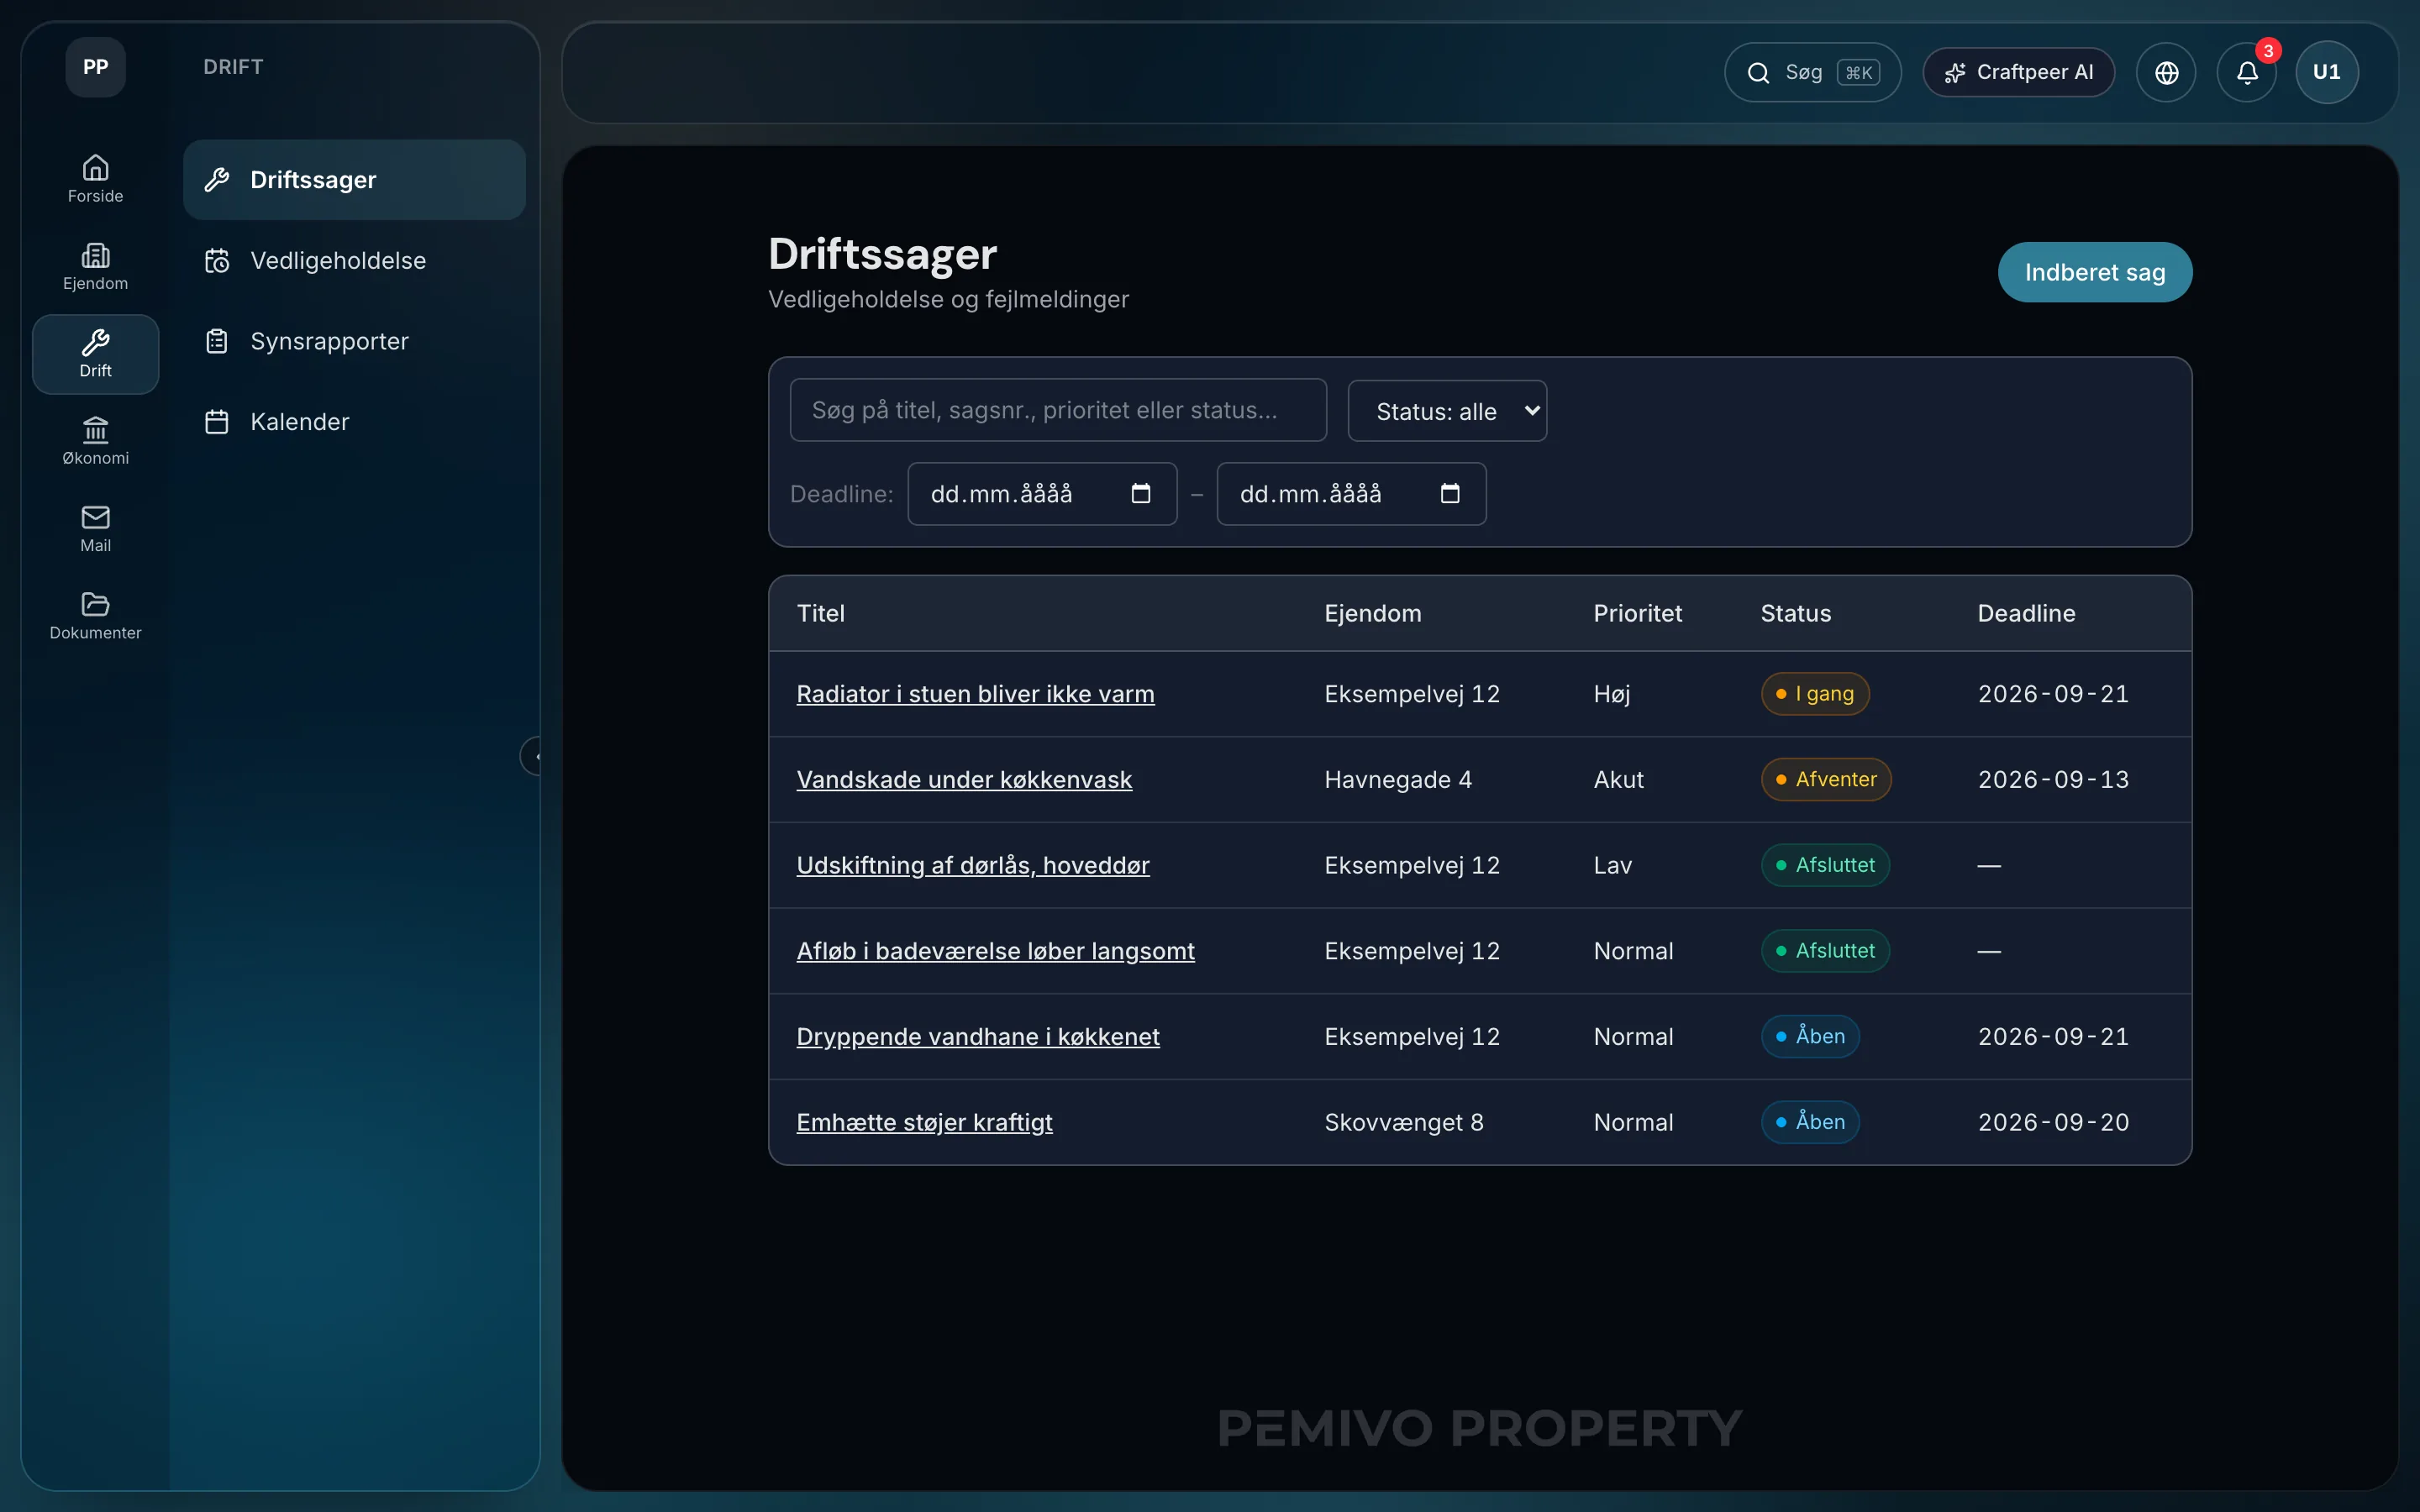2420x1512 pixels.
Task: Open the Søg search button in top bar
Action: pos(1812,72)
